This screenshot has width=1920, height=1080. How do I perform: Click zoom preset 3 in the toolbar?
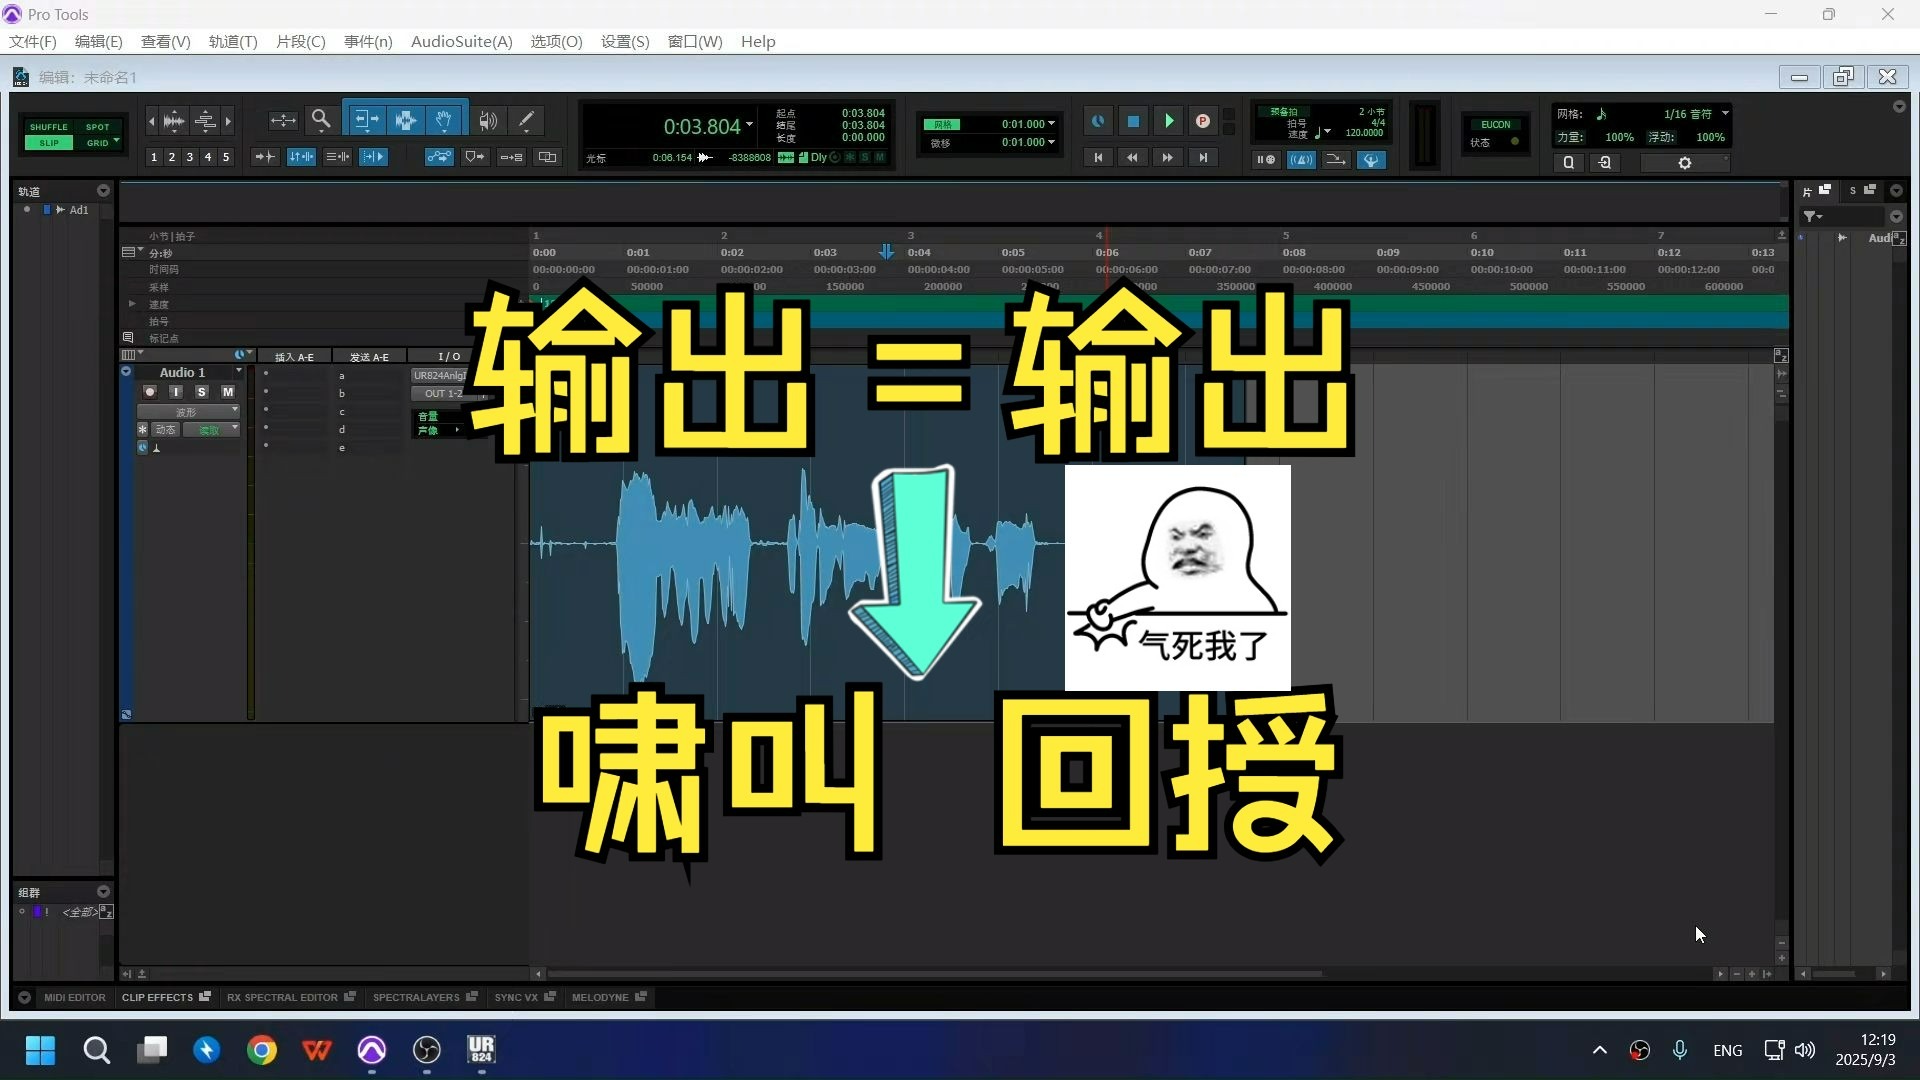point(190,157)
